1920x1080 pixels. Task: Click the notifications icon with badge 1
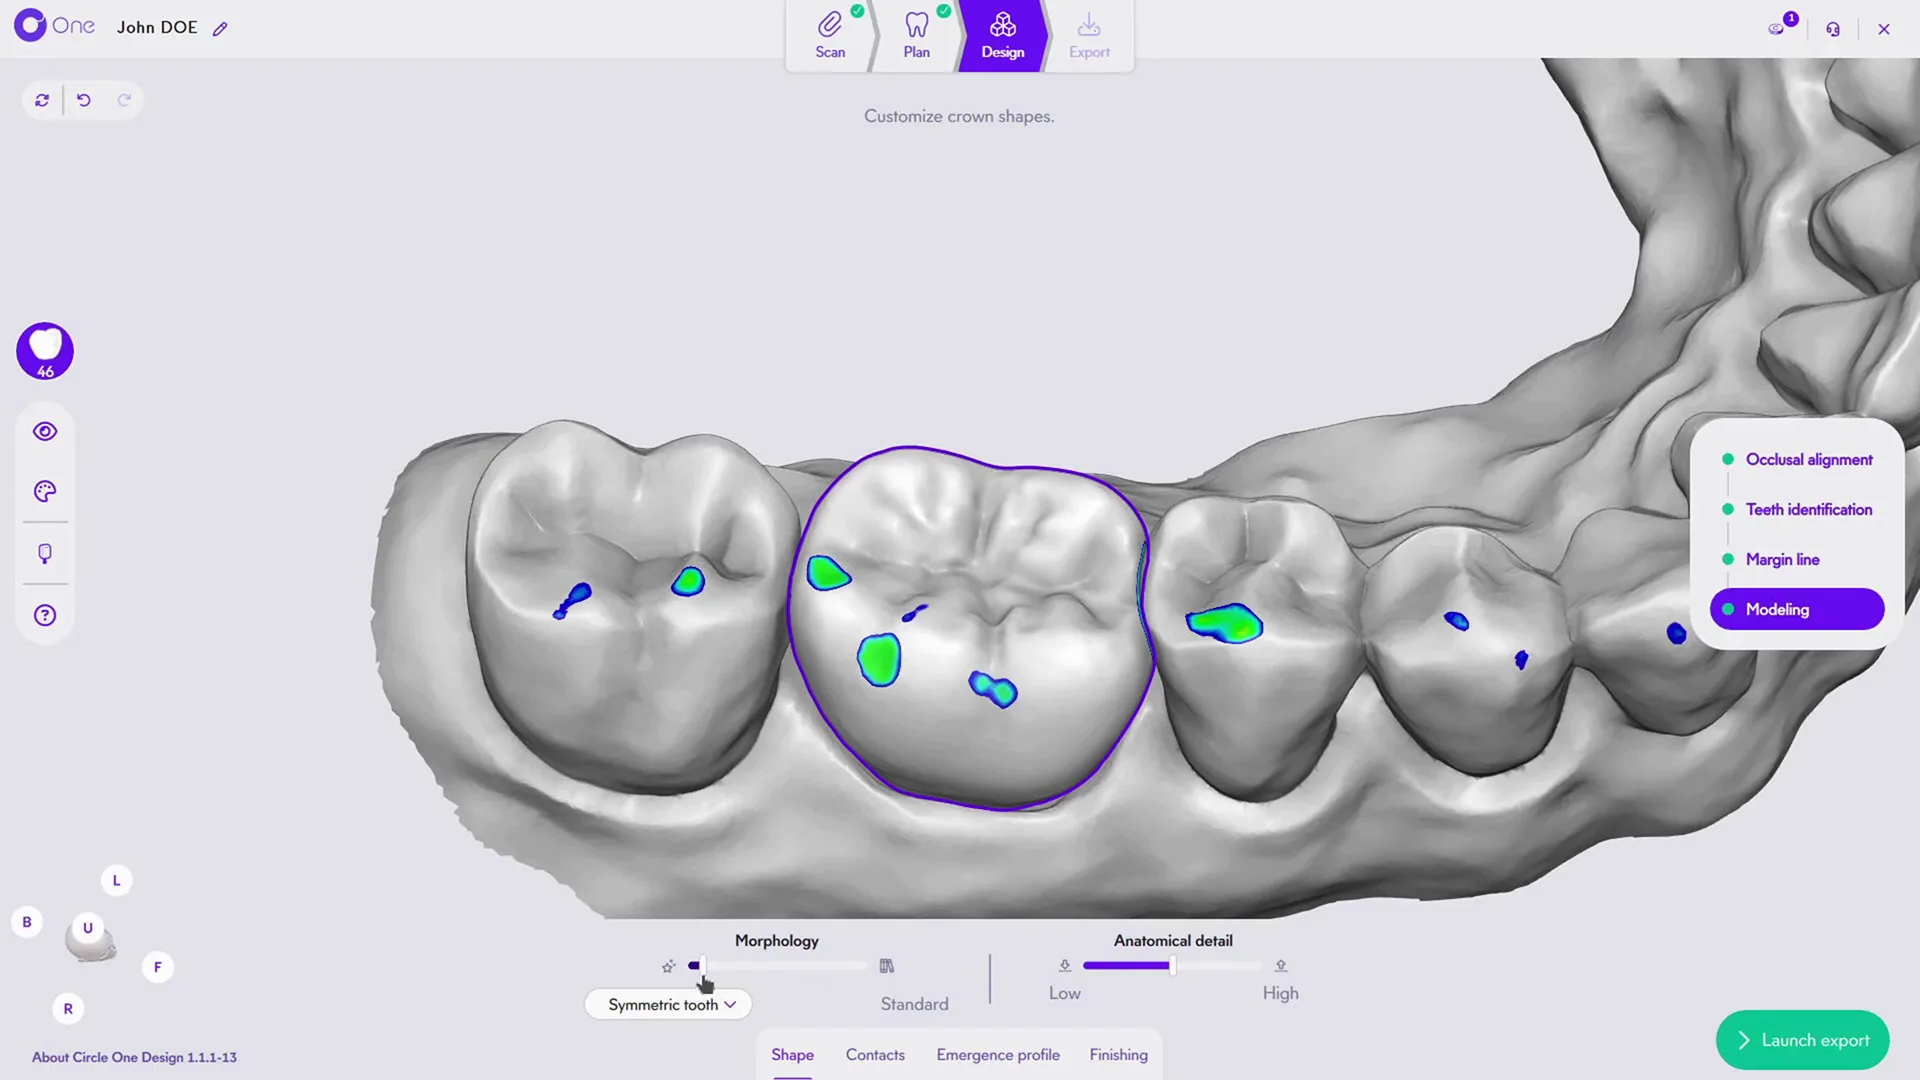point(1778,28)
